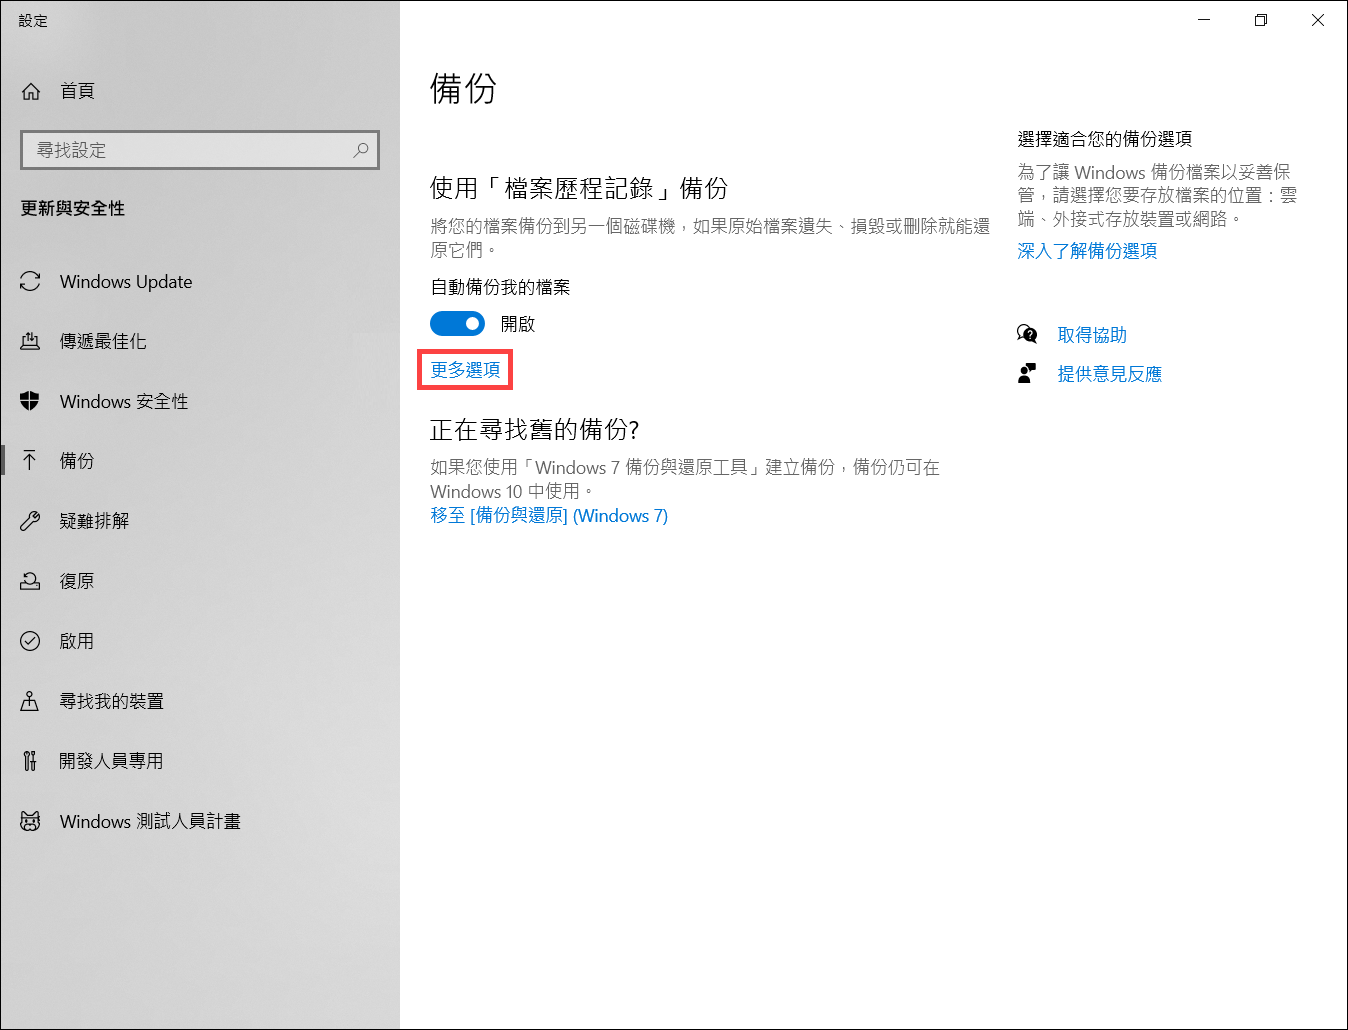Click the 備份 upward arrow icon
The width and height of the screenshot is (1348, 1030).
30,460
